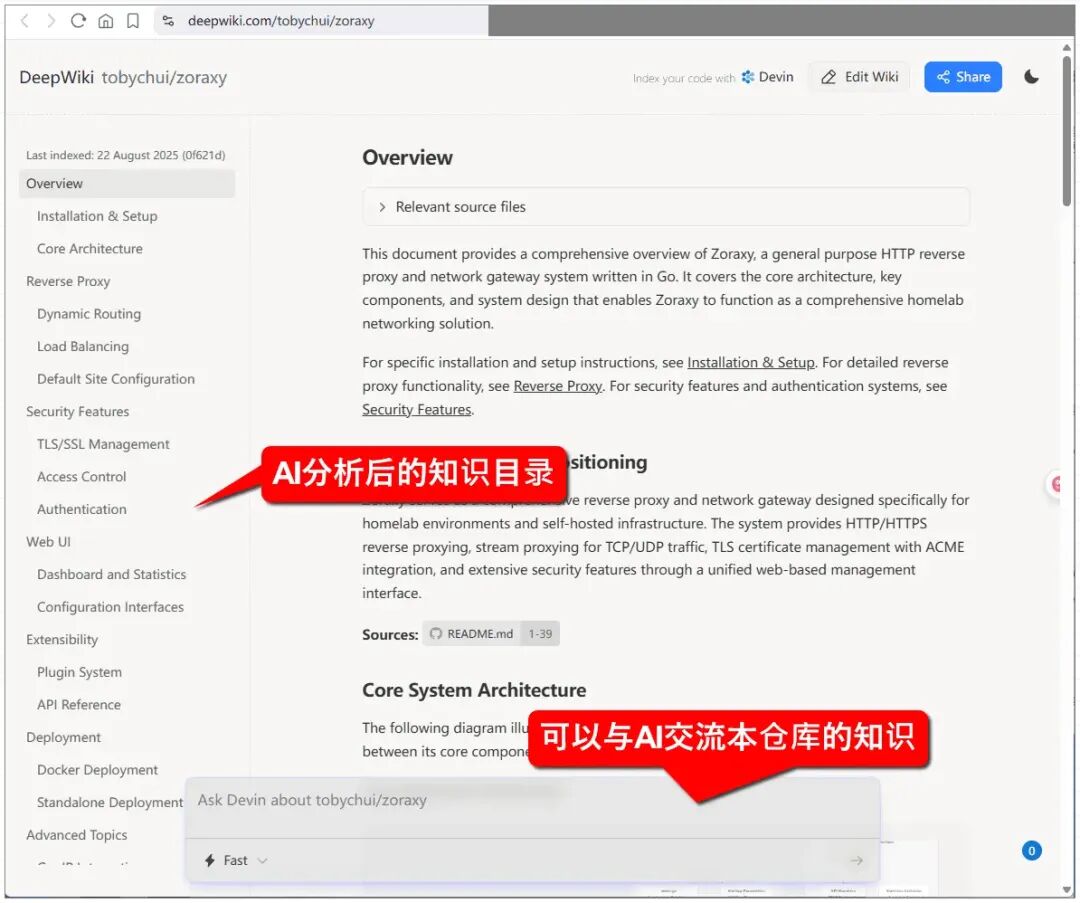Bookmark this page with the bookmark icon
This screenshot has height=903, width=1080.
(133, 21)
